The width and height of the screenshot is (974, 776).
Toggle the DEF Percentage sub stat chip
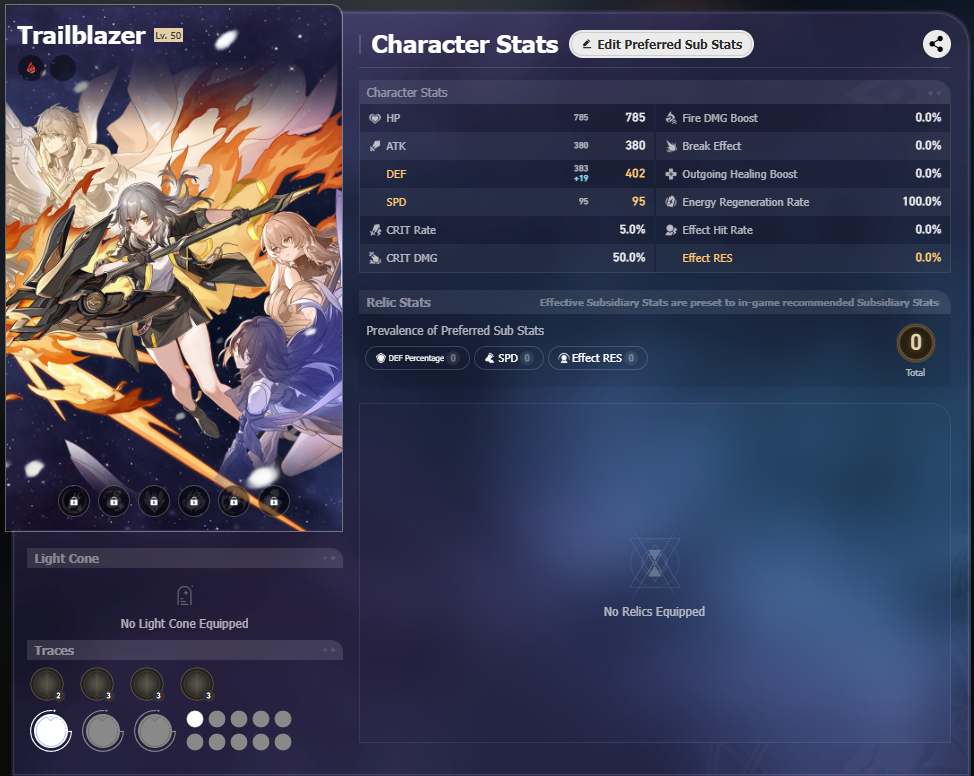(417, 358)
